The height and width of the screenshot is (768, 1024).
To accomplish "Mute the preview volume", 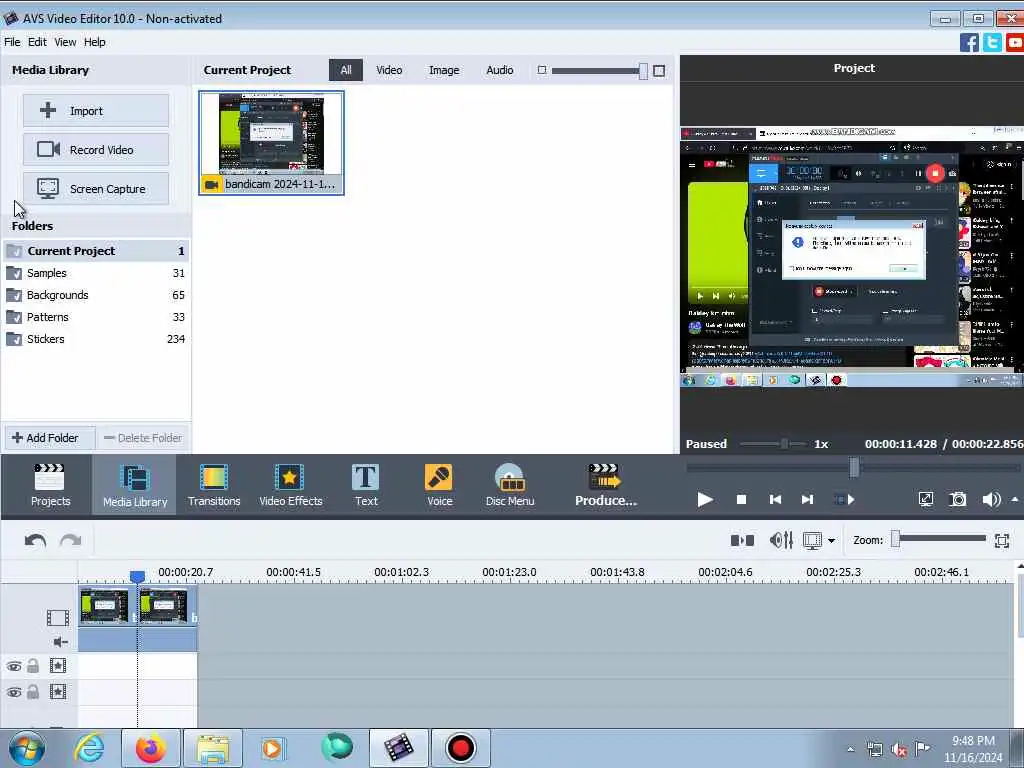I will 991,500.
